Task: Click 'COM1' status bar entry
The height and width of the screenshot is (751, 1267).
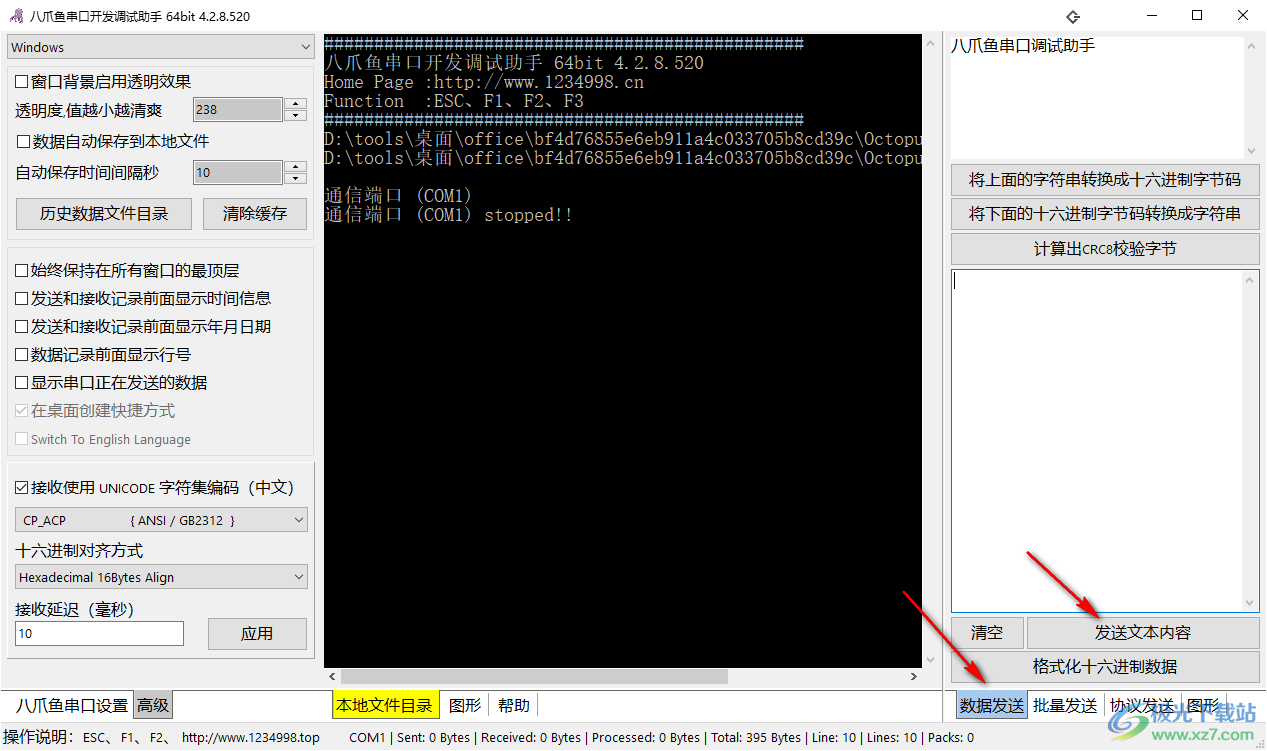Action: 367,738
